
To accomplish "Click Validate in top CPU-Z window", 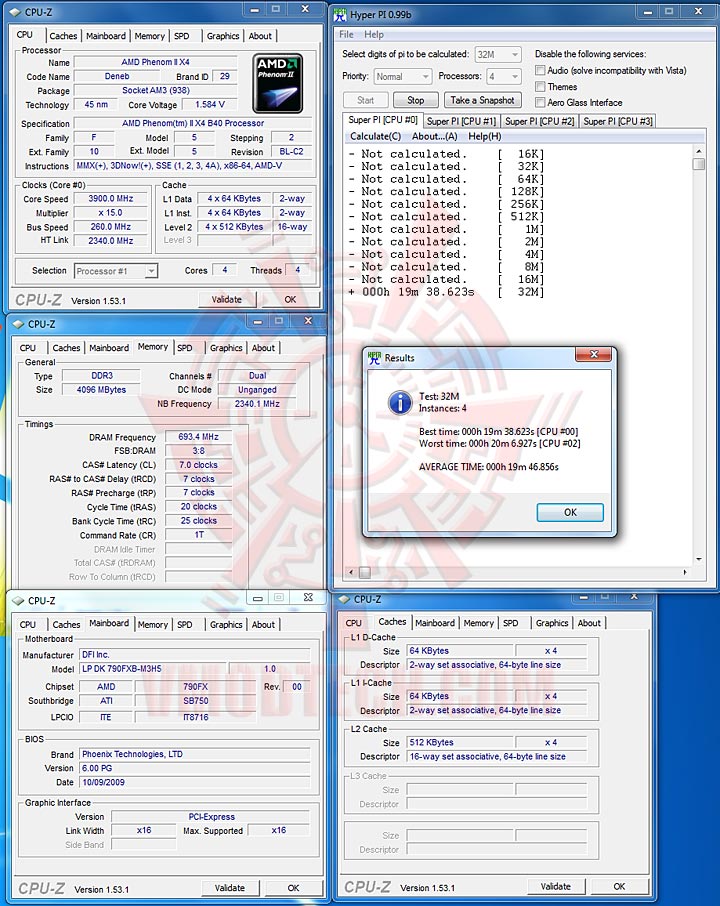I will [x=227, y=299].
